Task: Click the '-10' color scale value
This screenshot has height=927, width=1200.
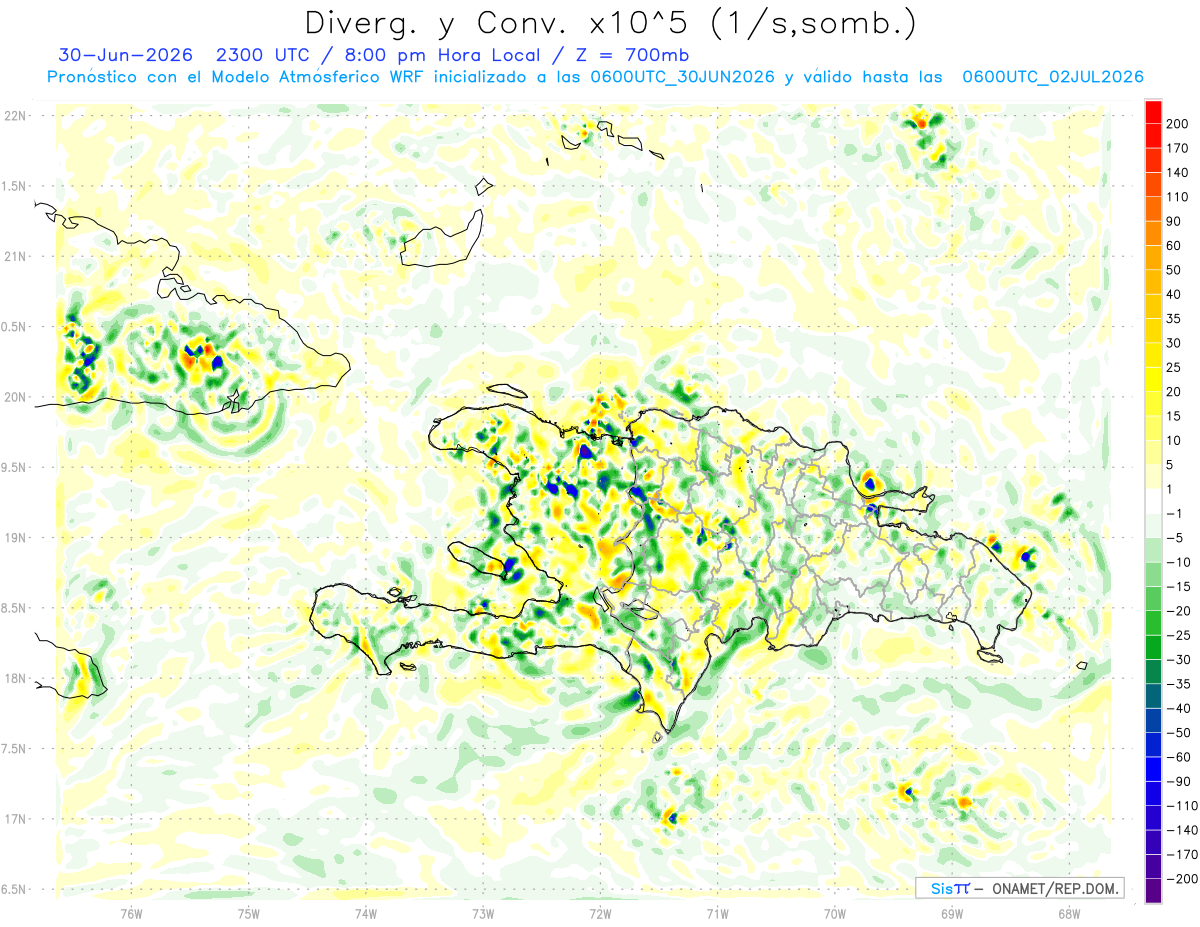Action: coord(1178,562)
